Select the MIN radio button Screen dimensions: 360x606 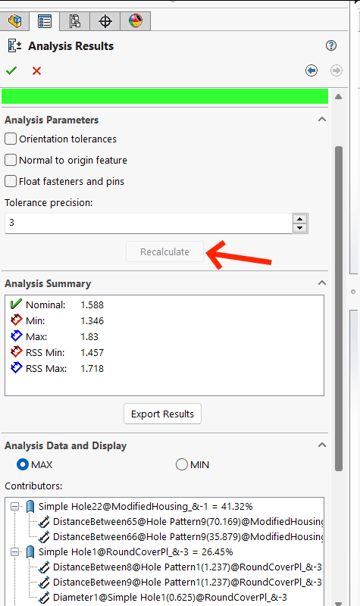tap(182, 464)
